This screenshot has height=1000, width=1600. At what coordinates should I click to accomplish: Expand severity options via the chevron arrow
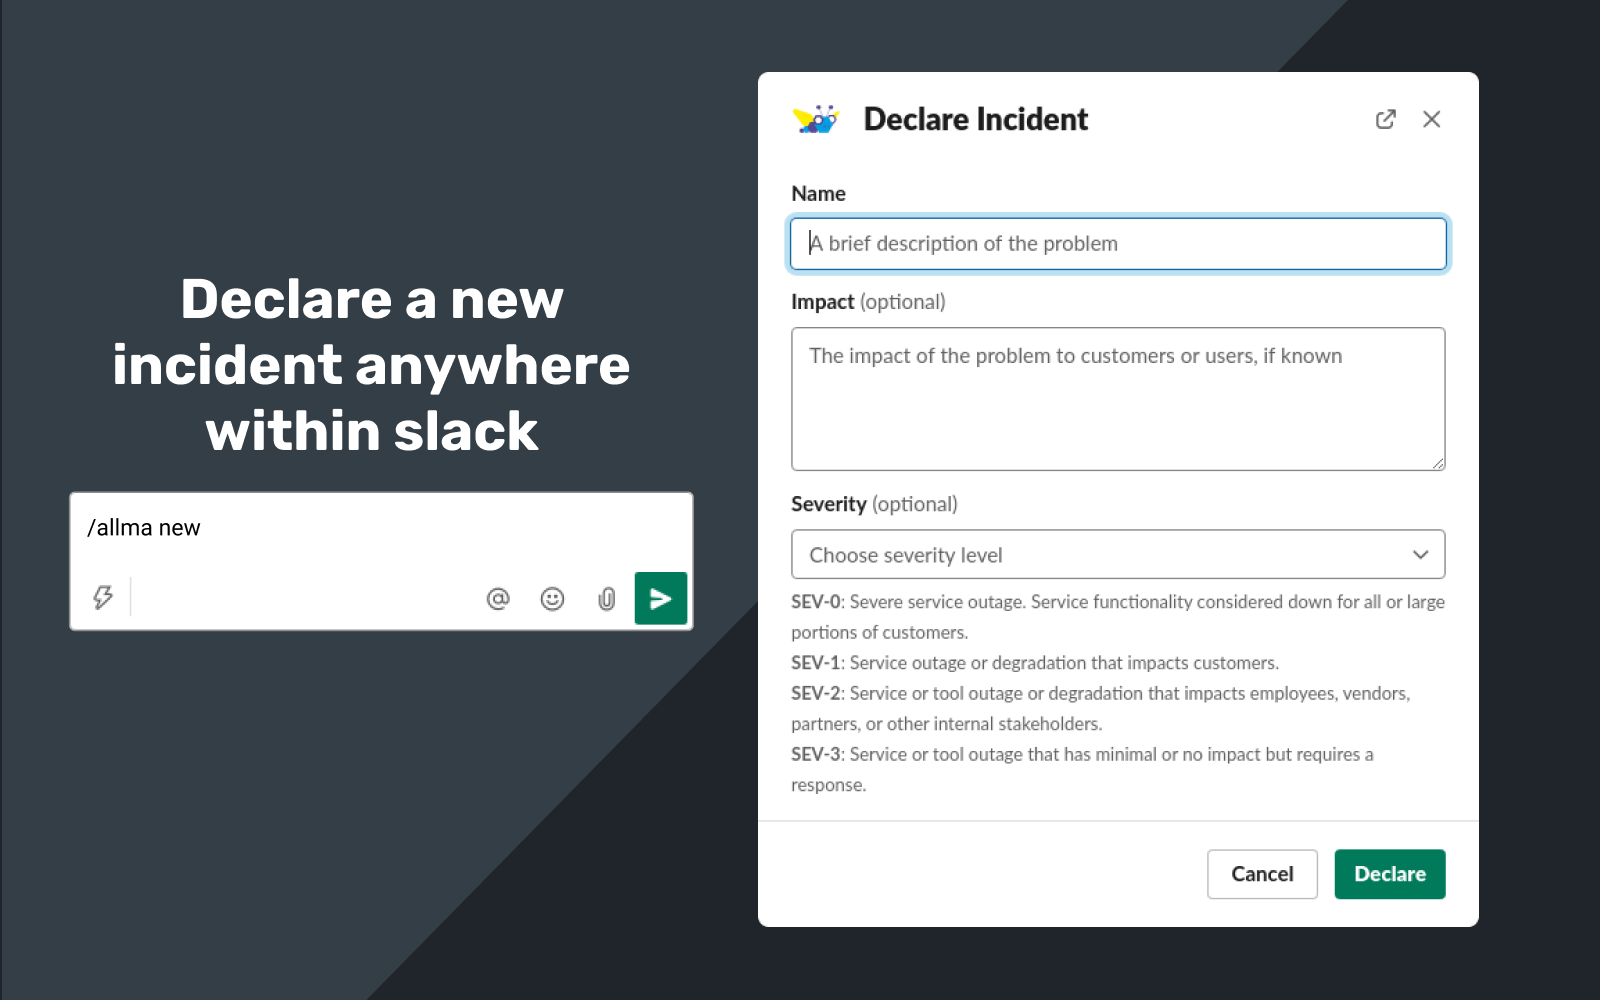[1421, 554]
